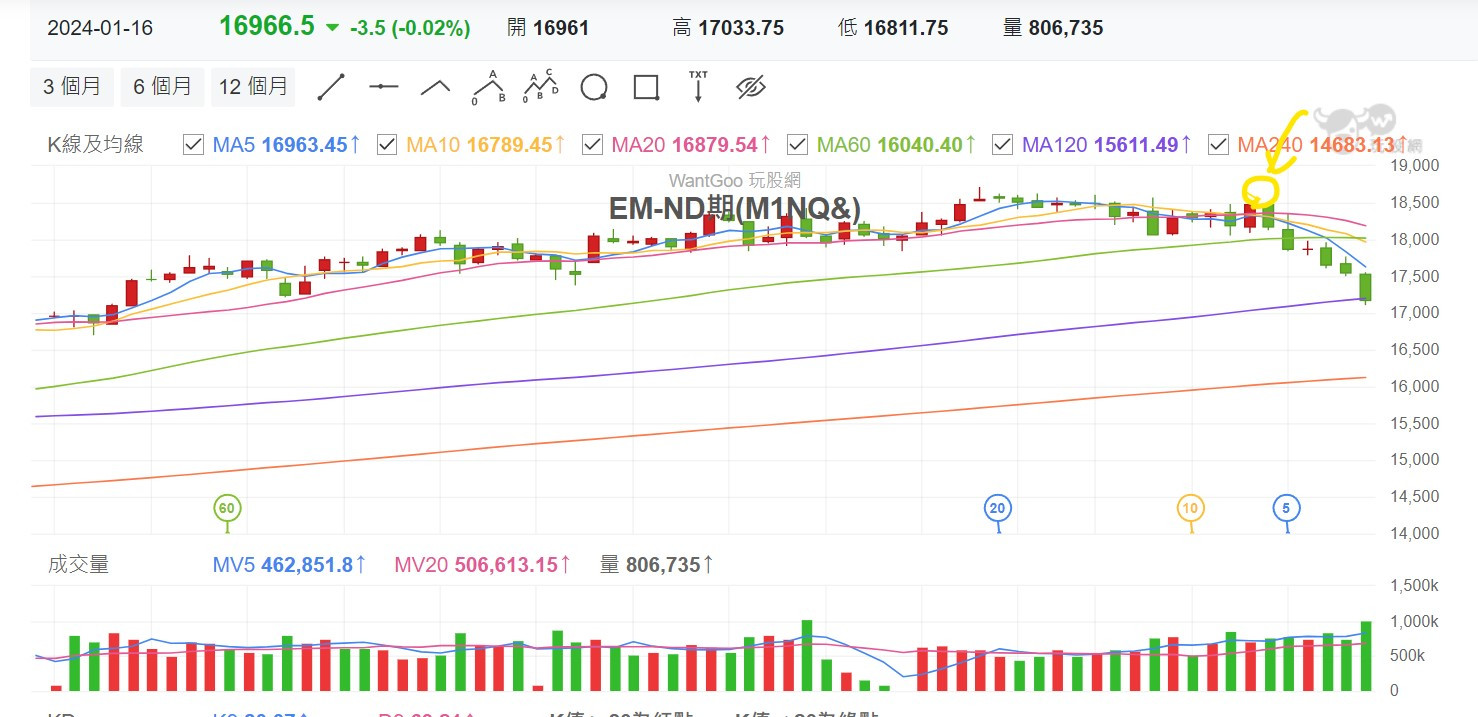1478x717 pixels.
Task: Click the 成交量 panel label
Action: (x=78, y=564)
